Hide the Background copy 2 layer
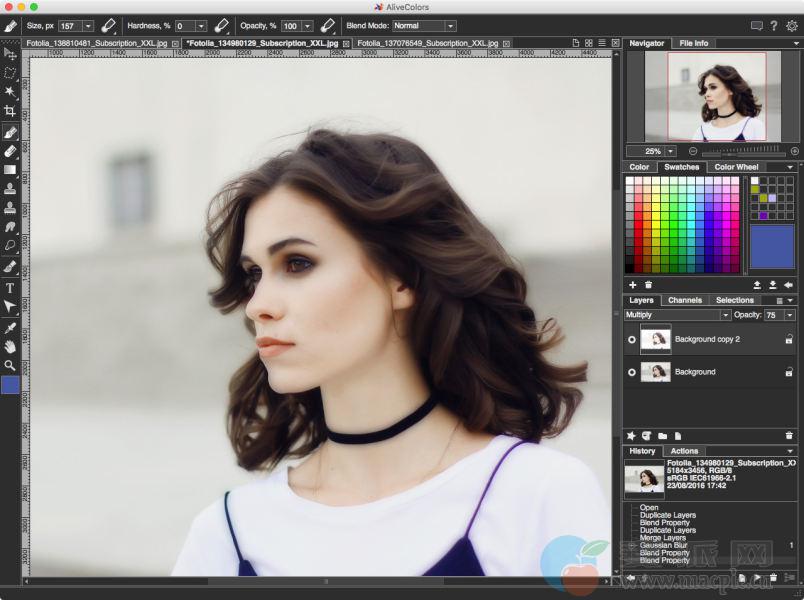This screenshot has width=804, height=600. click(632, 340)
